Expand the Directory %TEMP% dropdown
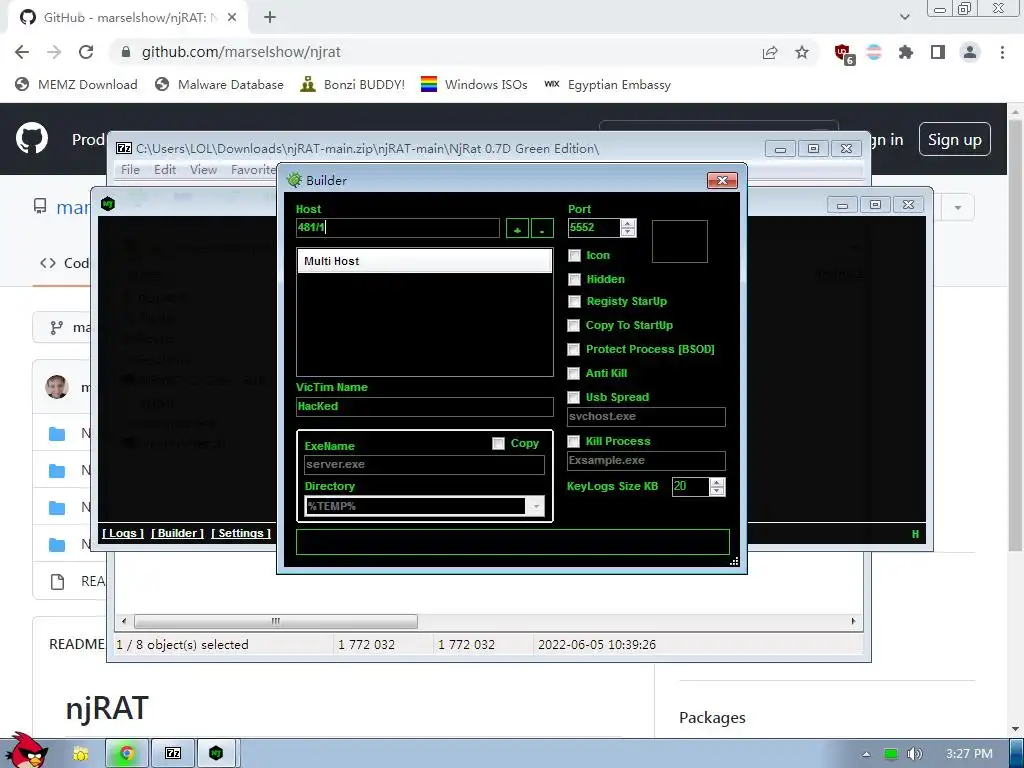This screenshot has width=1024, height=768. 536,506
